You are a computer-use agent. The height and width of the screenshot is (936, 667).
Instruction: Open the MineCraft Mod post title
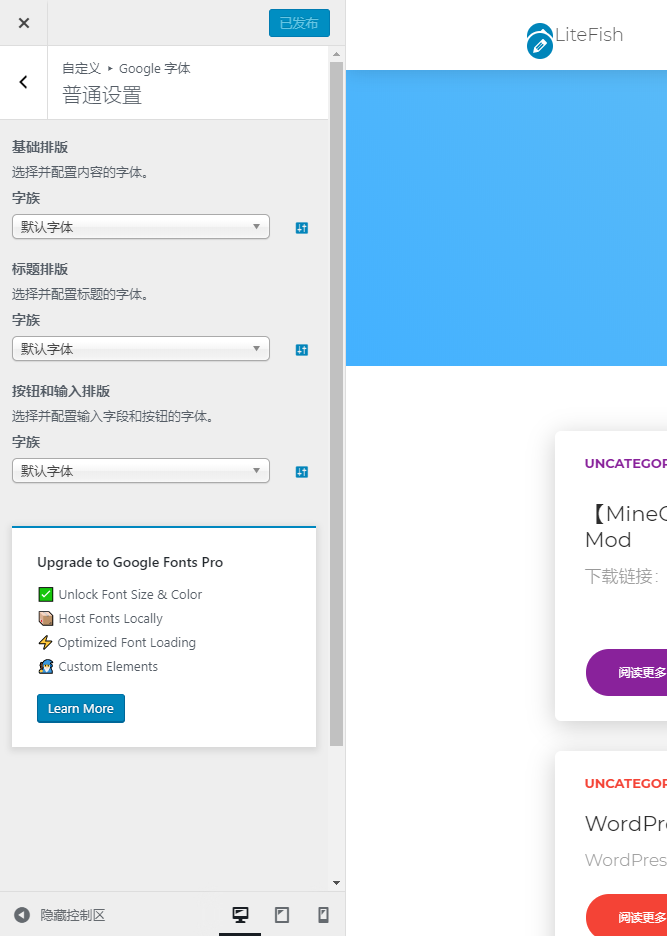[626, 526]
